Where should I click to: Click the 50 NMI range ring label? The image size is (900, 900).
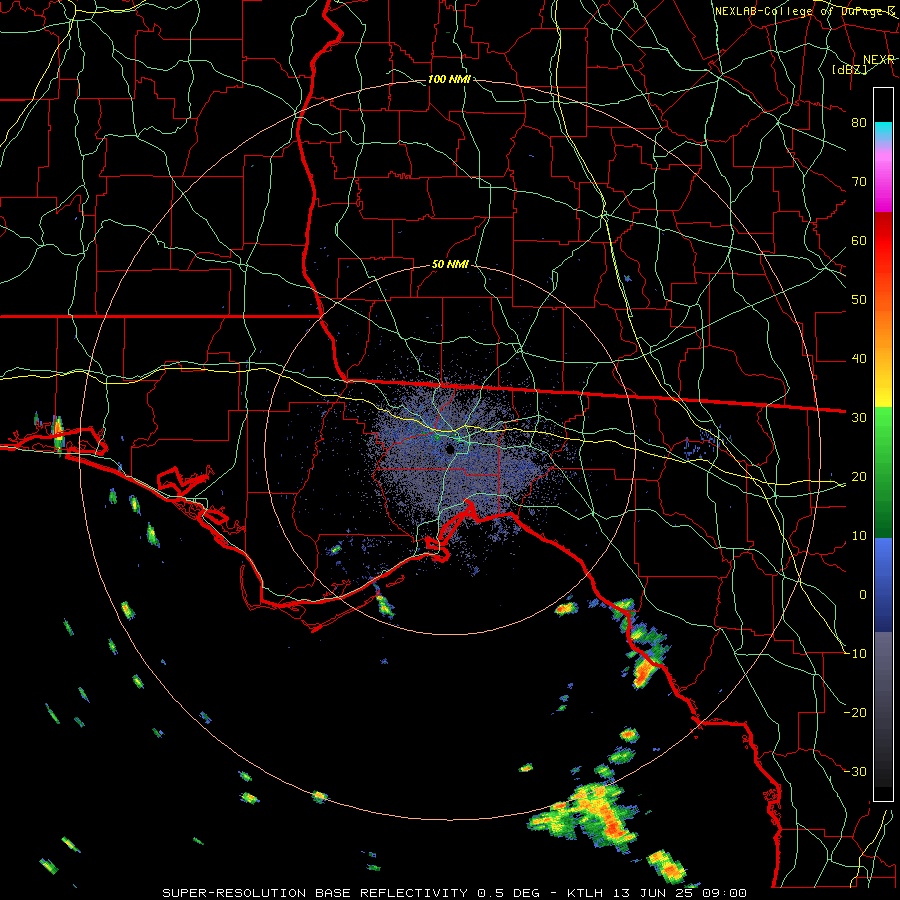point(450,264)
